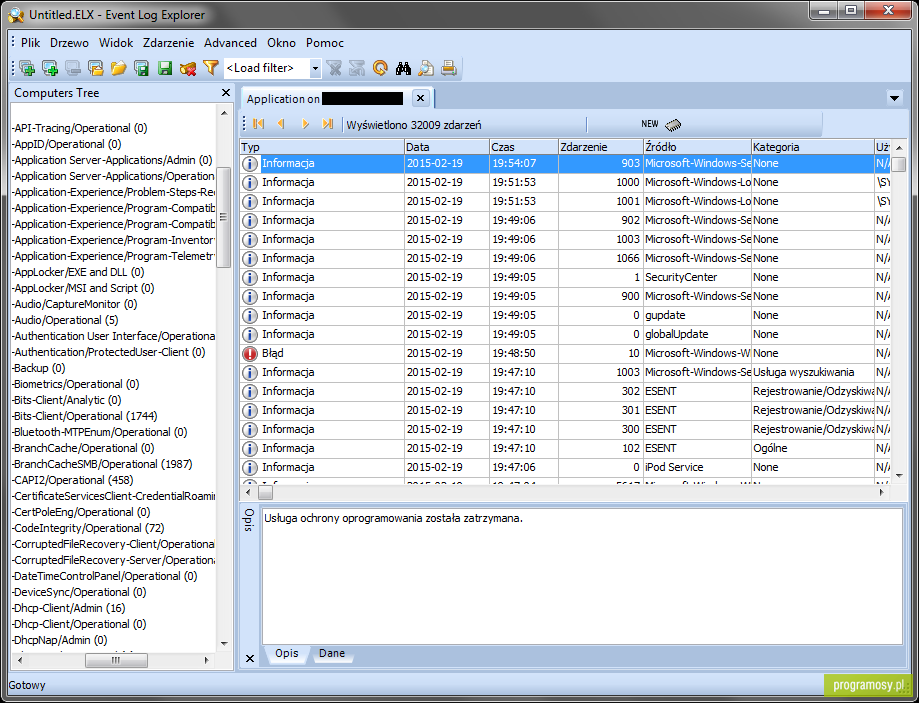The height and width of the screenshot is (703, 919).
Task: Click the grayed second filter-removal icon
Action: pos(357,68)
